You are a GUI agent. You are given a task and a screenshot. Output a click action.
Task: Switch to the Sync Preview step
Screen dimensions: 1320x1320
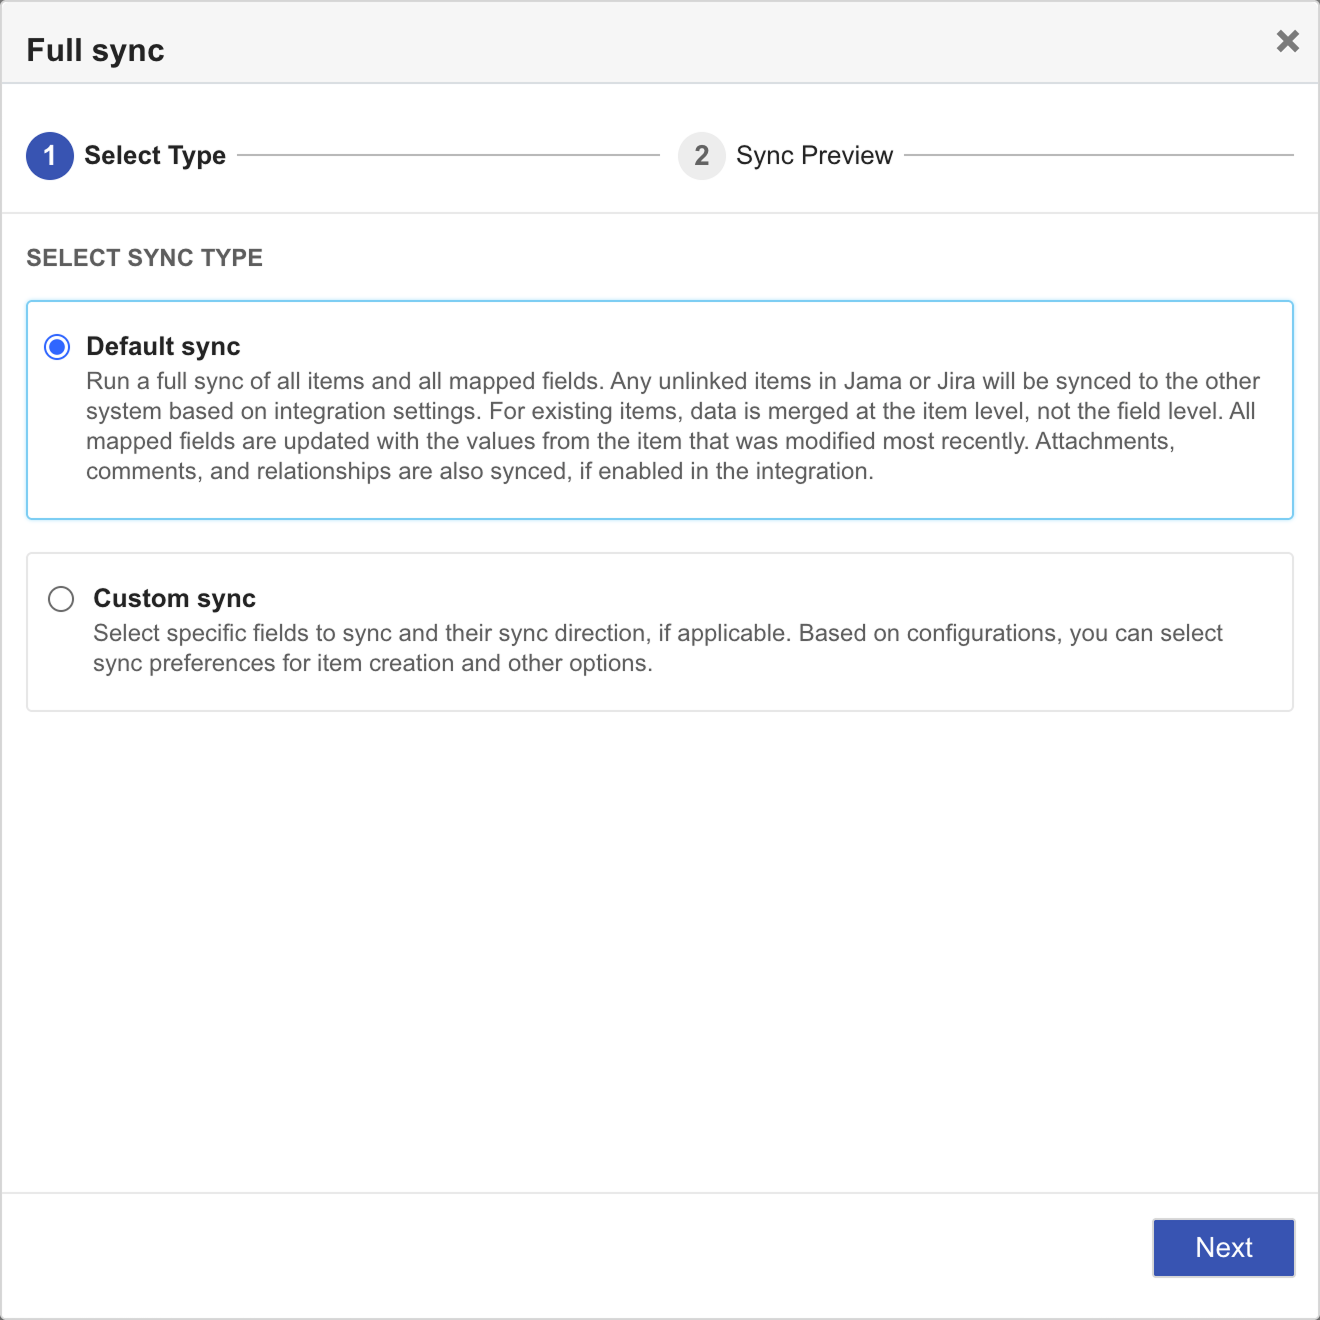(x=814, y=155)
